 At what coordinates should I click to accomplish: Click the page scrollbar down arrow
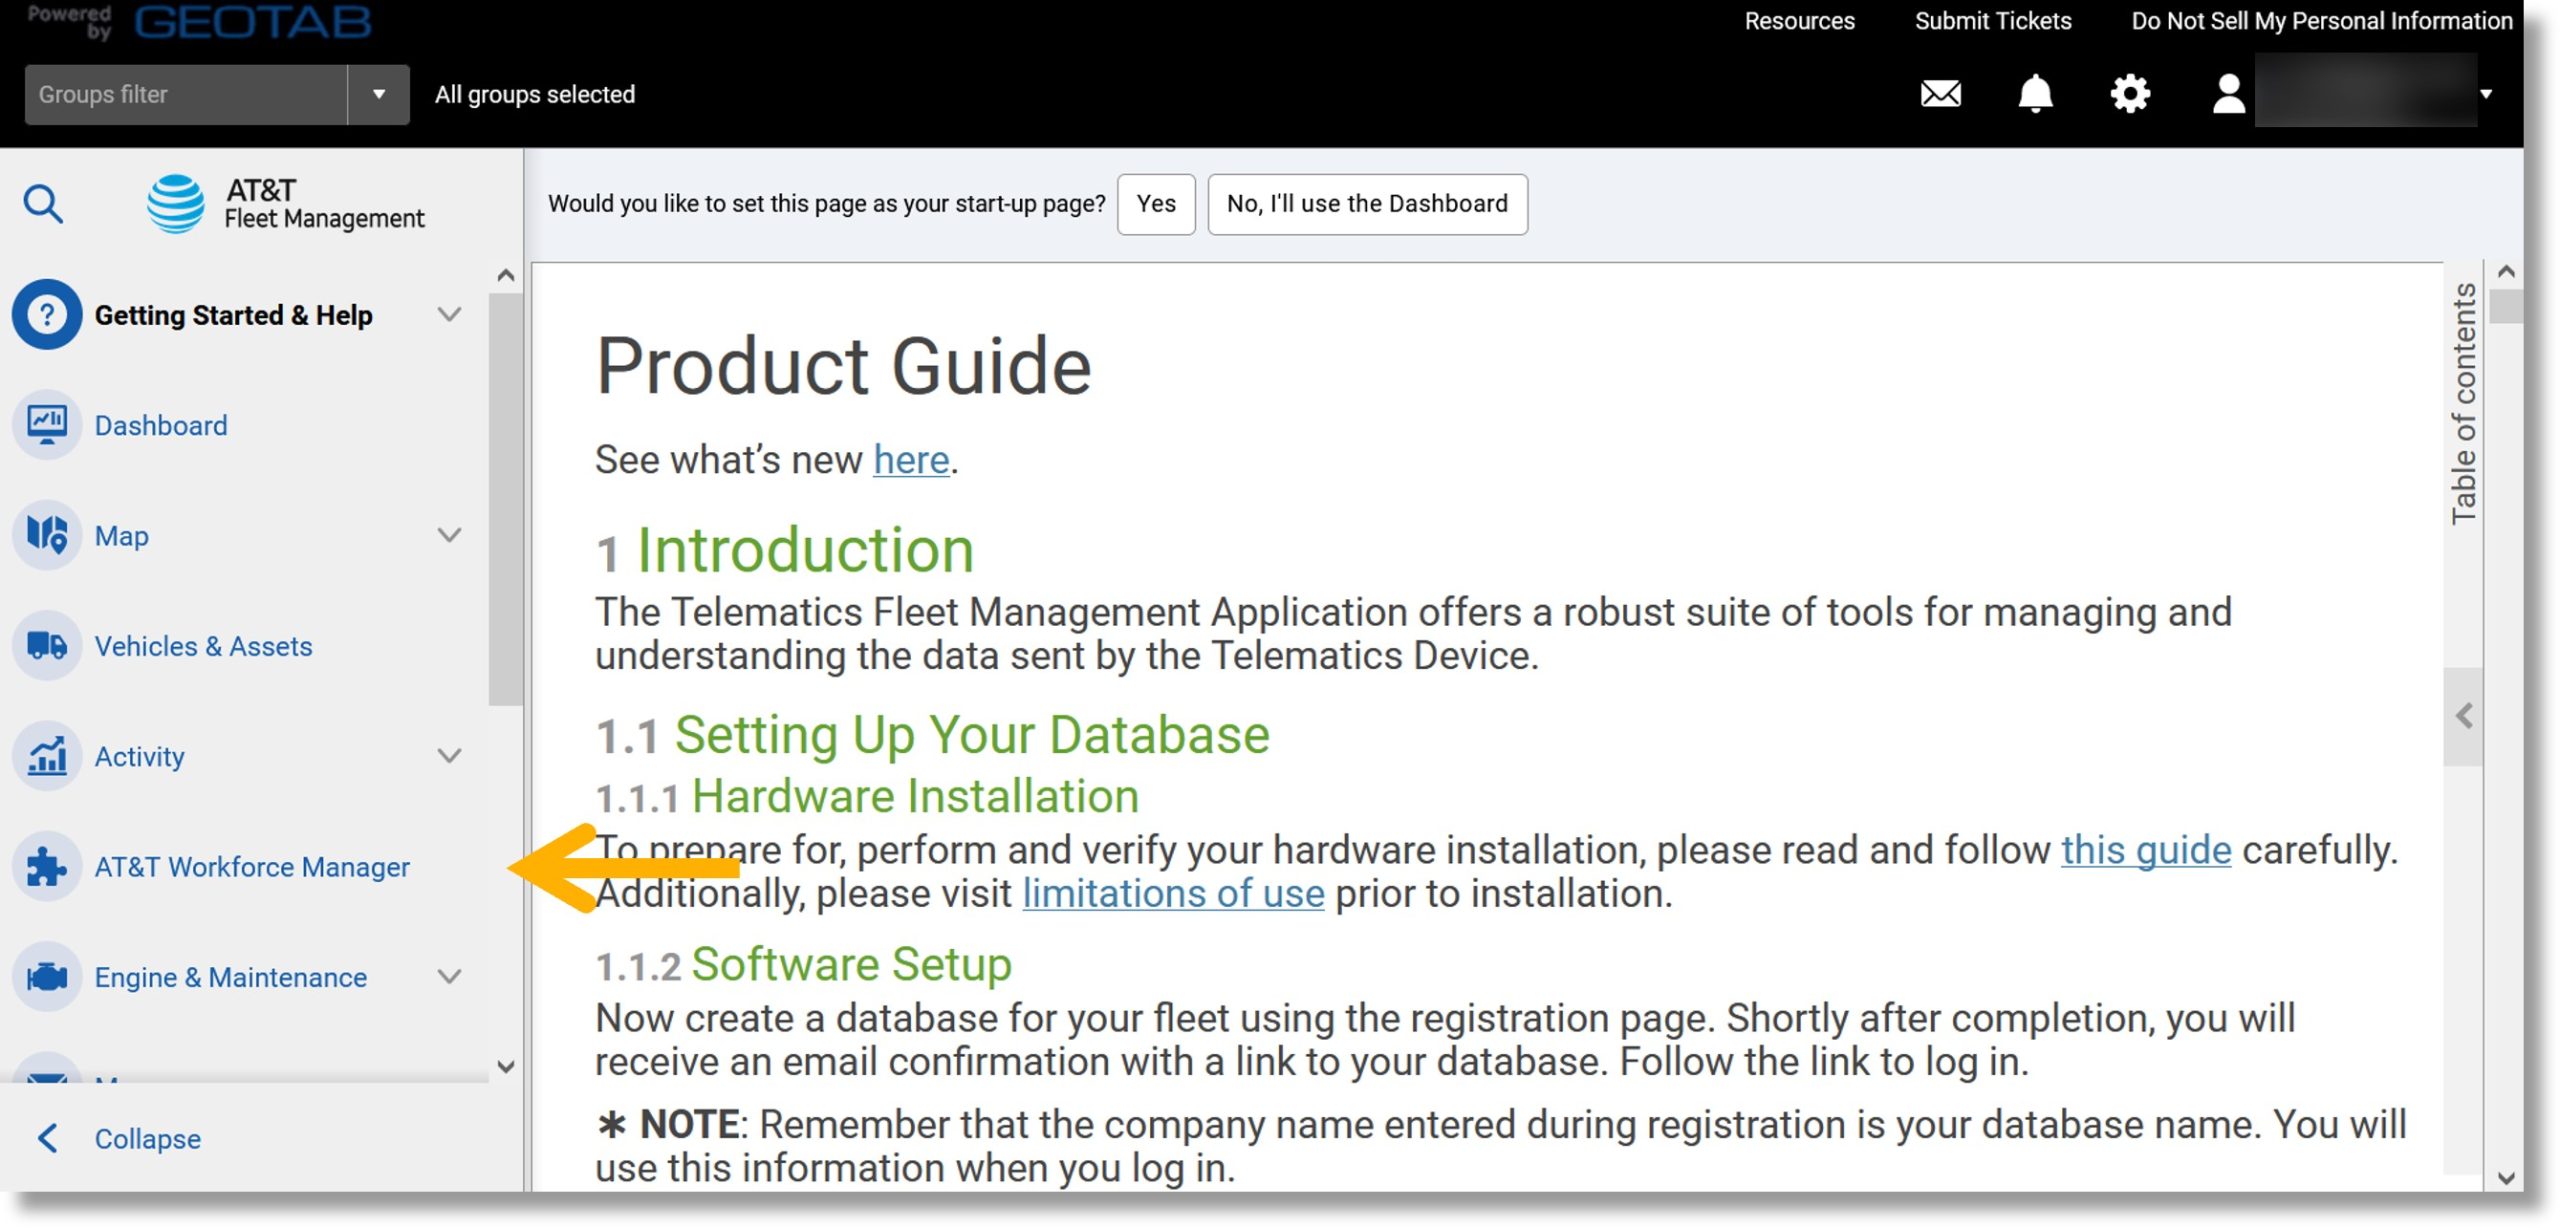tap(2506, 1178)
